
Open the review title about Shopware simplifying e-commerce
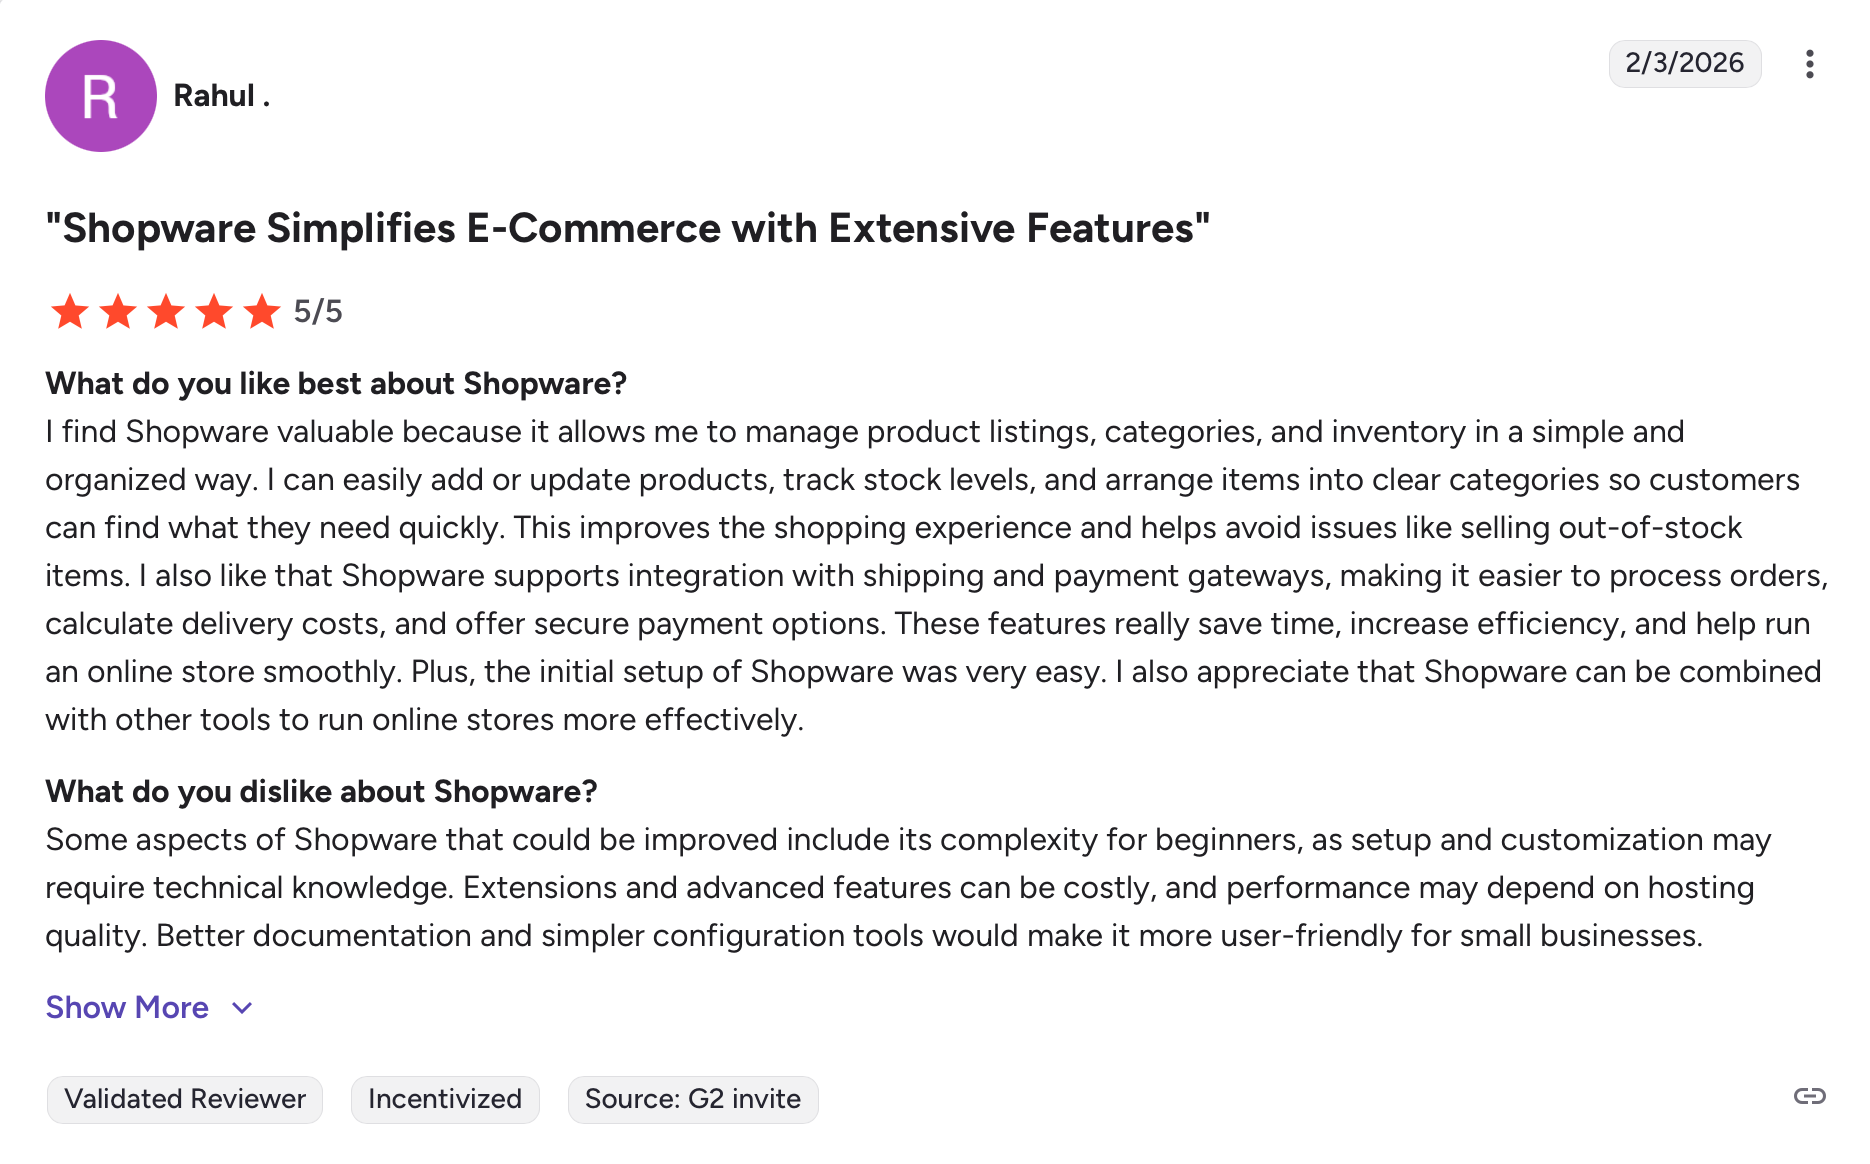[x=628, y=228]
